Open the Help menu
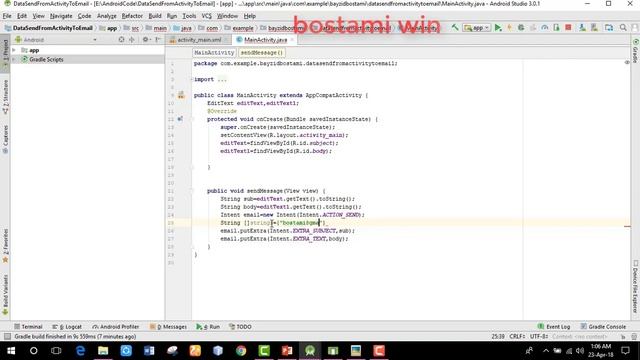 pyautogui.click(x=249, y=16)
